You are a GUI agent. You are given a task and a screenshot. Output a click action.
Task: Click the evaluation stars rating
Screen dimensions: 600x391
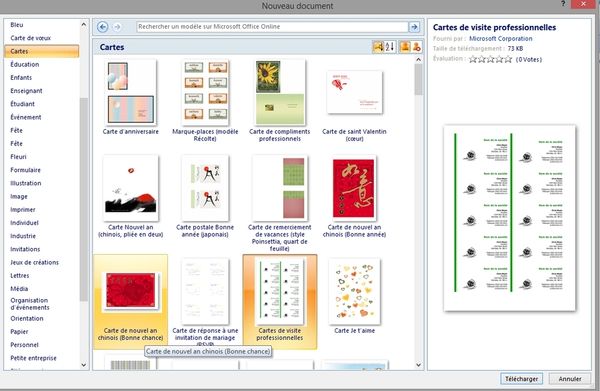click(491, 59)
